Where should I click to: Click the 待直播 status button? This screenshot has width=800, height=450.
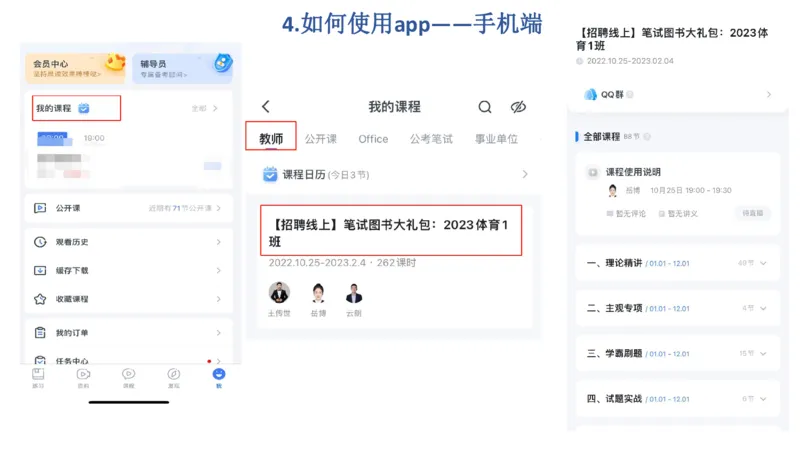click(753, 213)
